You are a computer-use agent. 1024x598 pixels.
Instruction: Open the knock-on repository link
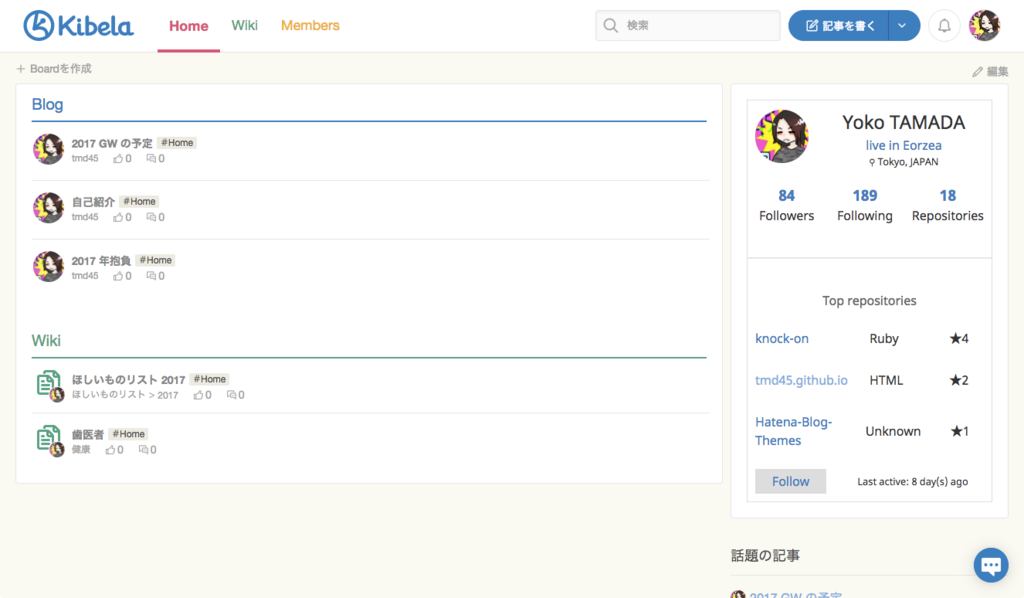782,338
